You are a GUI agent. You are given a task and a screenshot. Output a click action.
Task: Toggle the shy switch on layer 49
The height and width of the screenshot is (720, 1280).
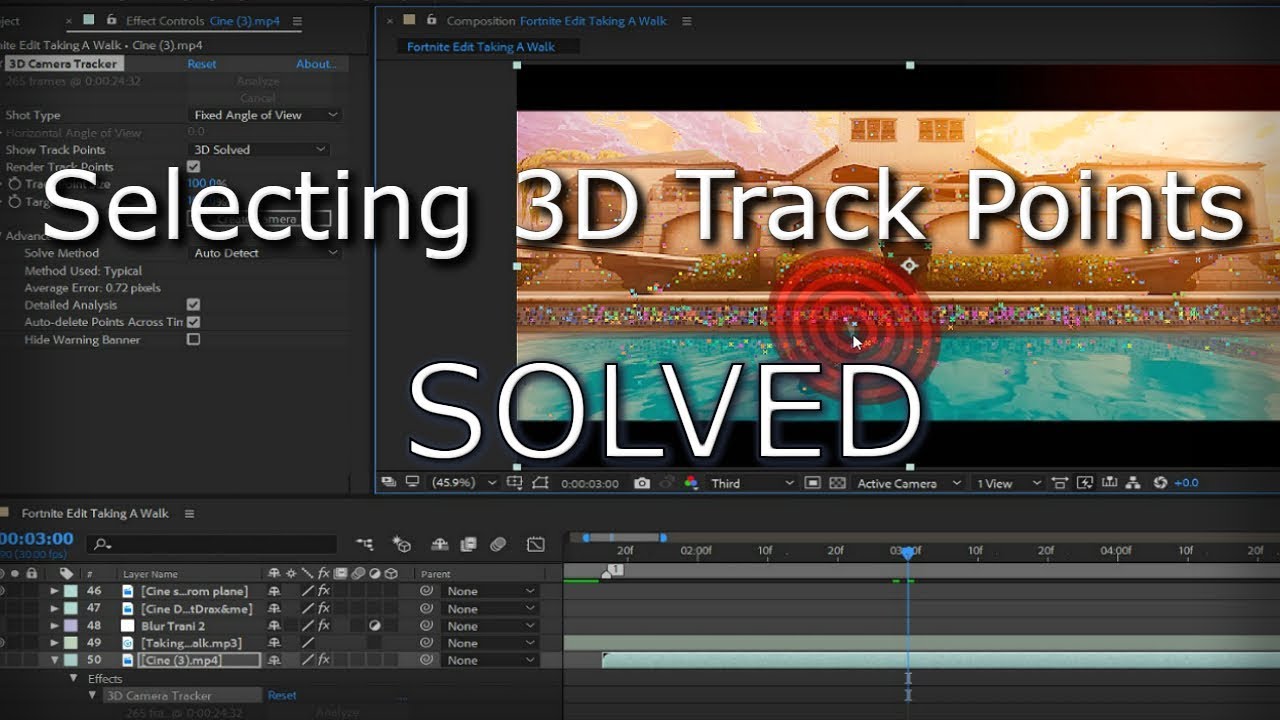pos(274,643)
